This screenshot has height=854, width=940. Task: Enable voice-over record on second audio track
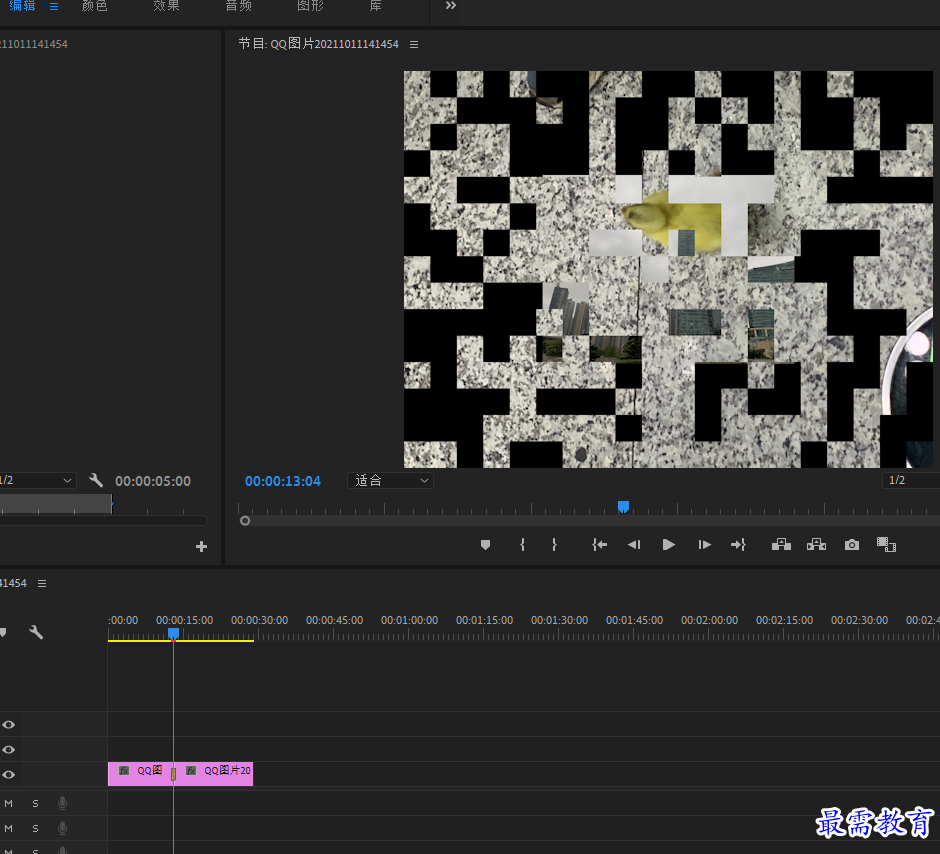[62, 828]
